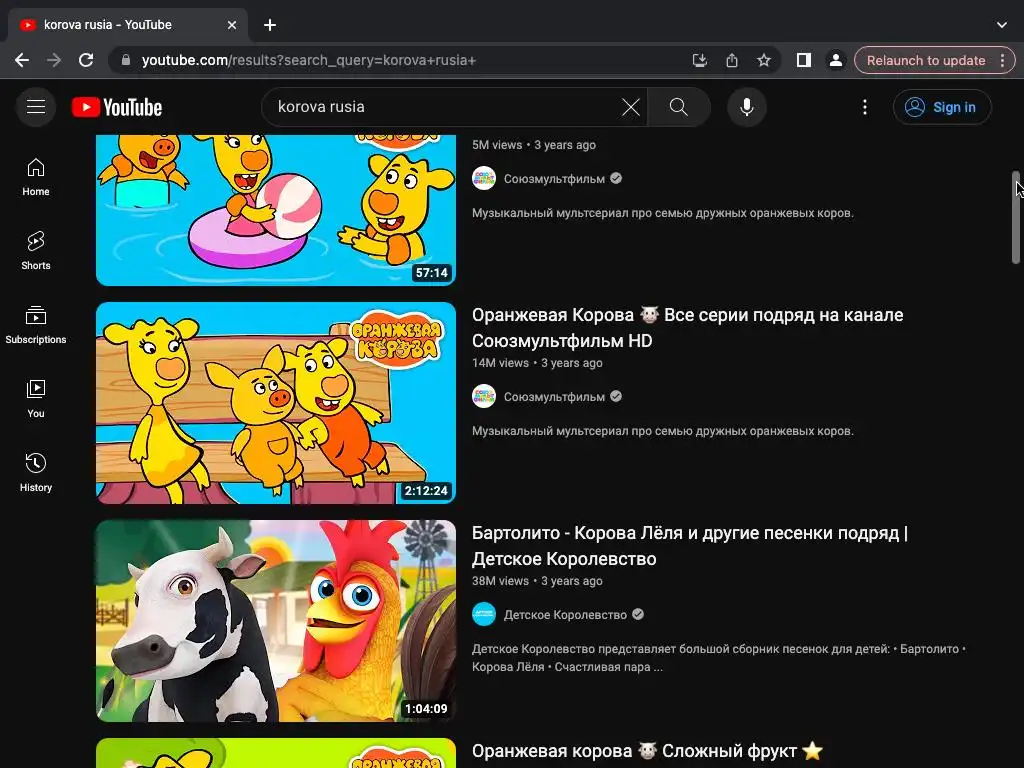Open the Сложный фрукт video thumbnail
This screenshot has height=768, width=1024.
pos(276,753)
